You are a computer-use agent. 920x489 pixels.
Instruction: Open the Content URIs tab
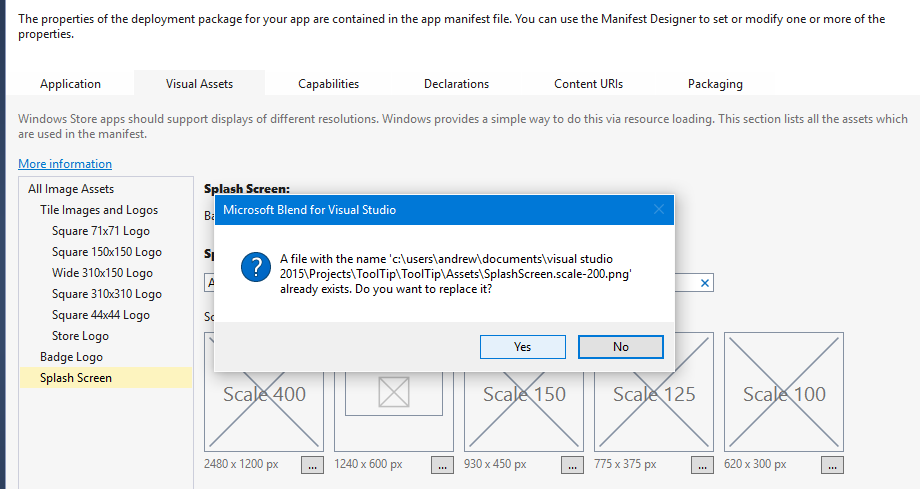click(588, 84)
